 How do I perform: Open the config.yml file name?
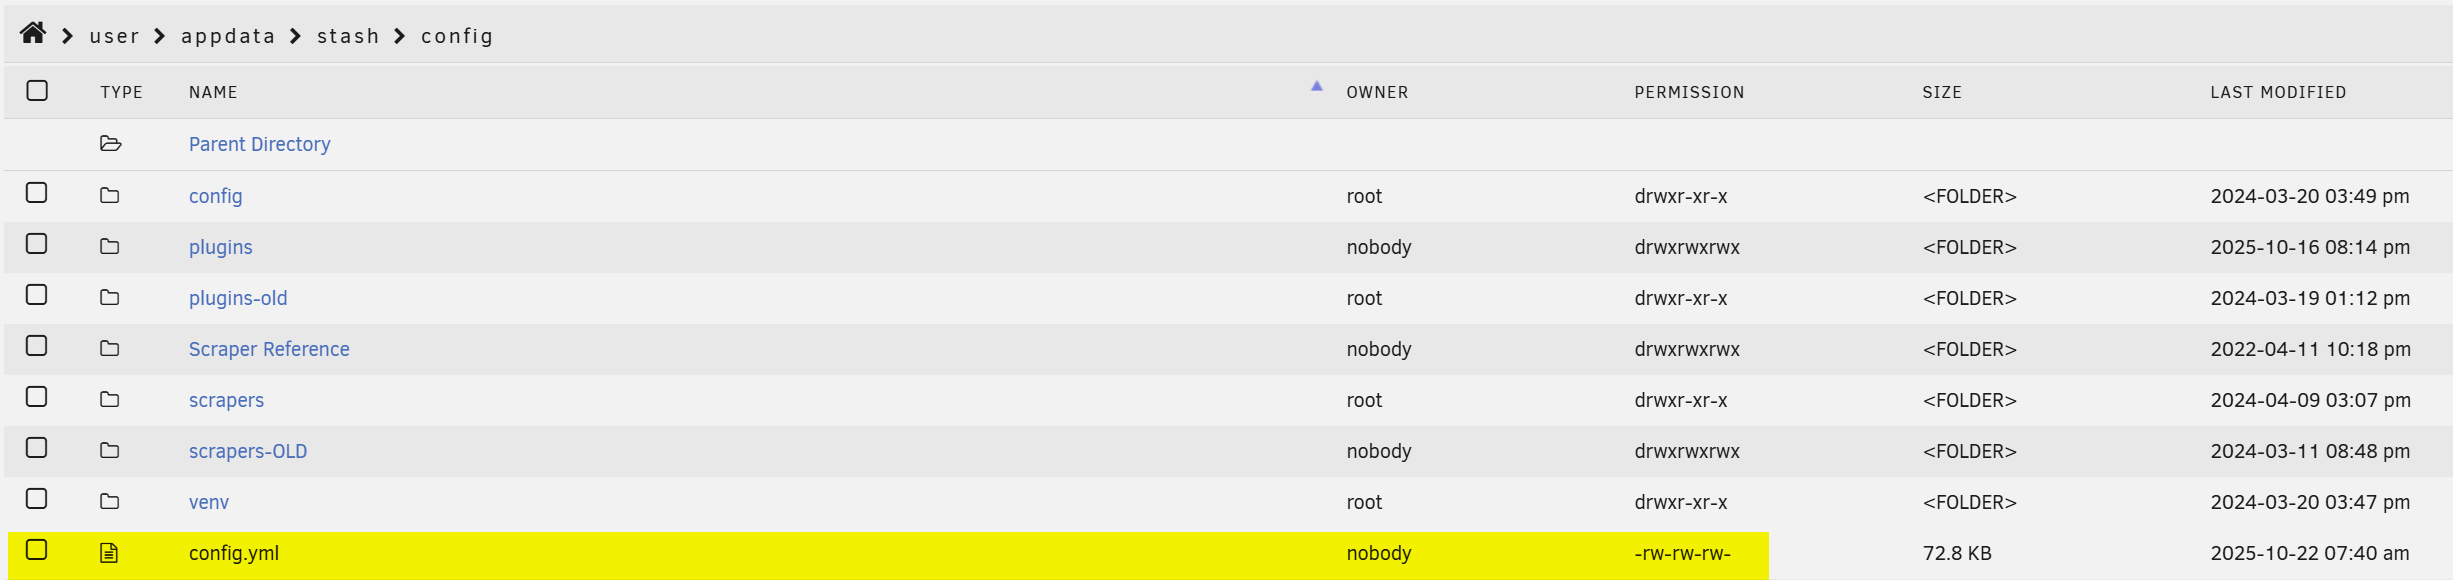[x=234, y=553]
